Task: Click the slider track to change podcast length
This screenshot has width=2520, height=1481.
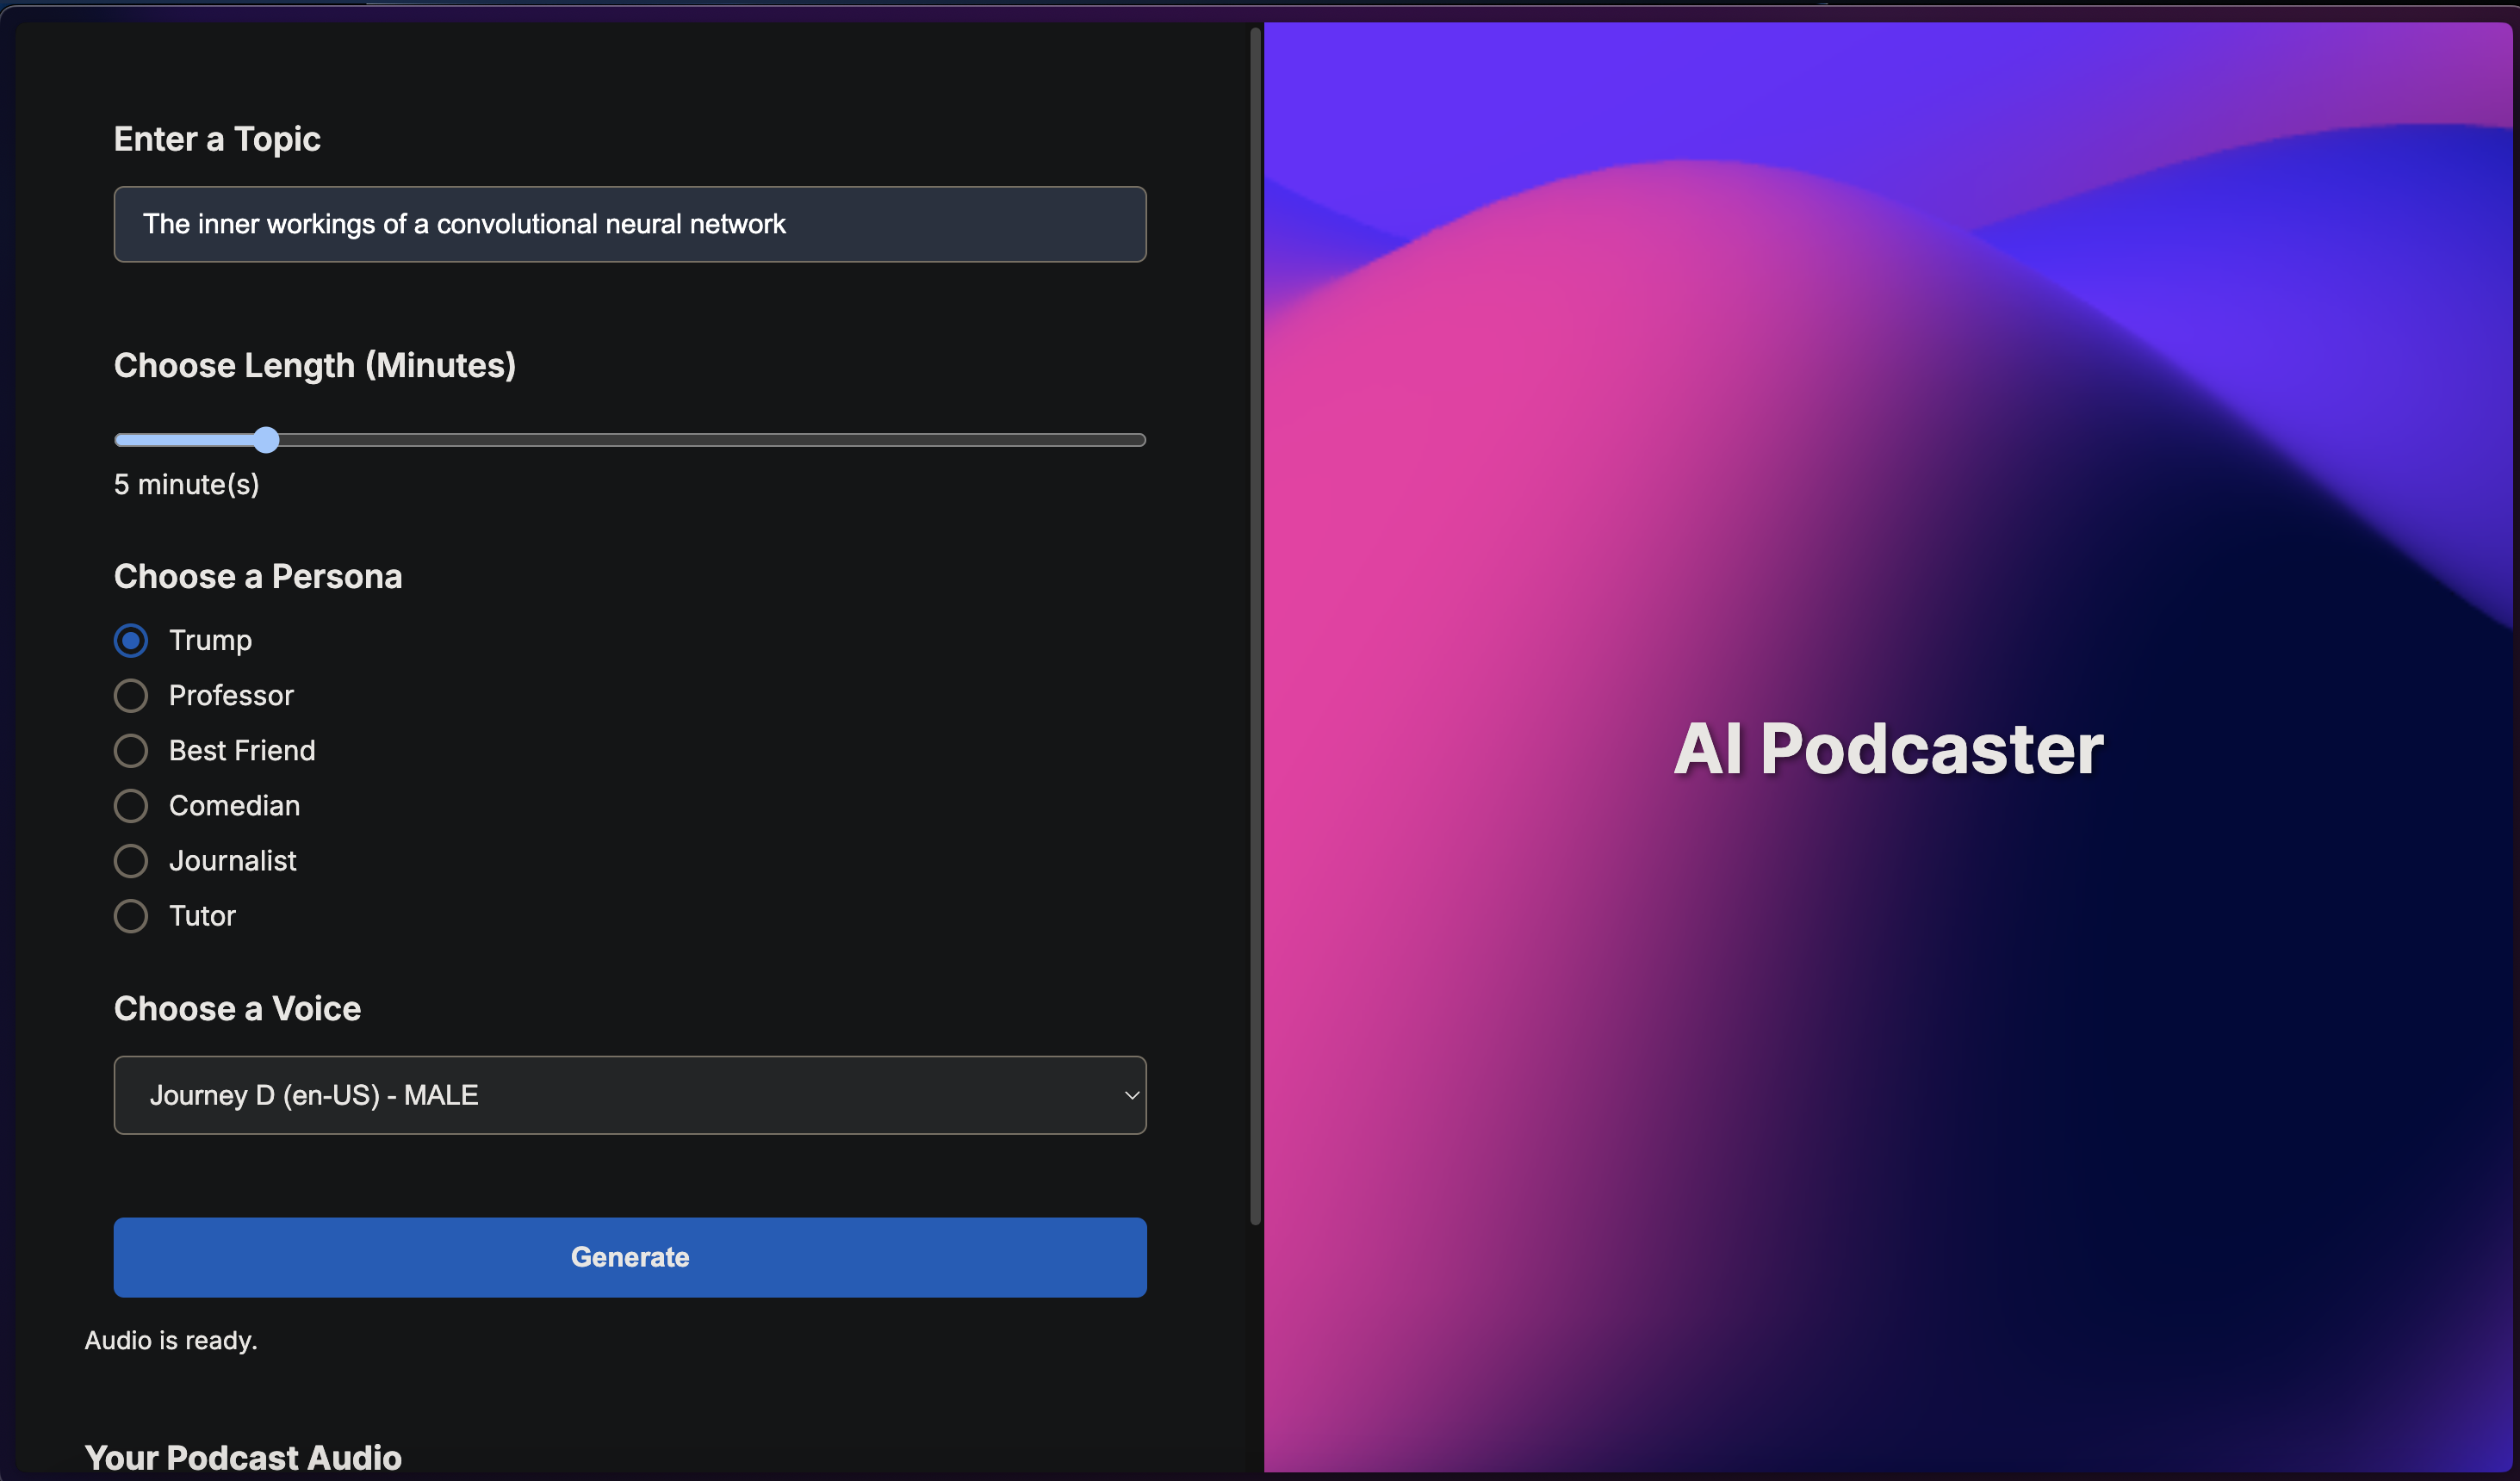Action: pyautogui.click(x=700, y=439)
